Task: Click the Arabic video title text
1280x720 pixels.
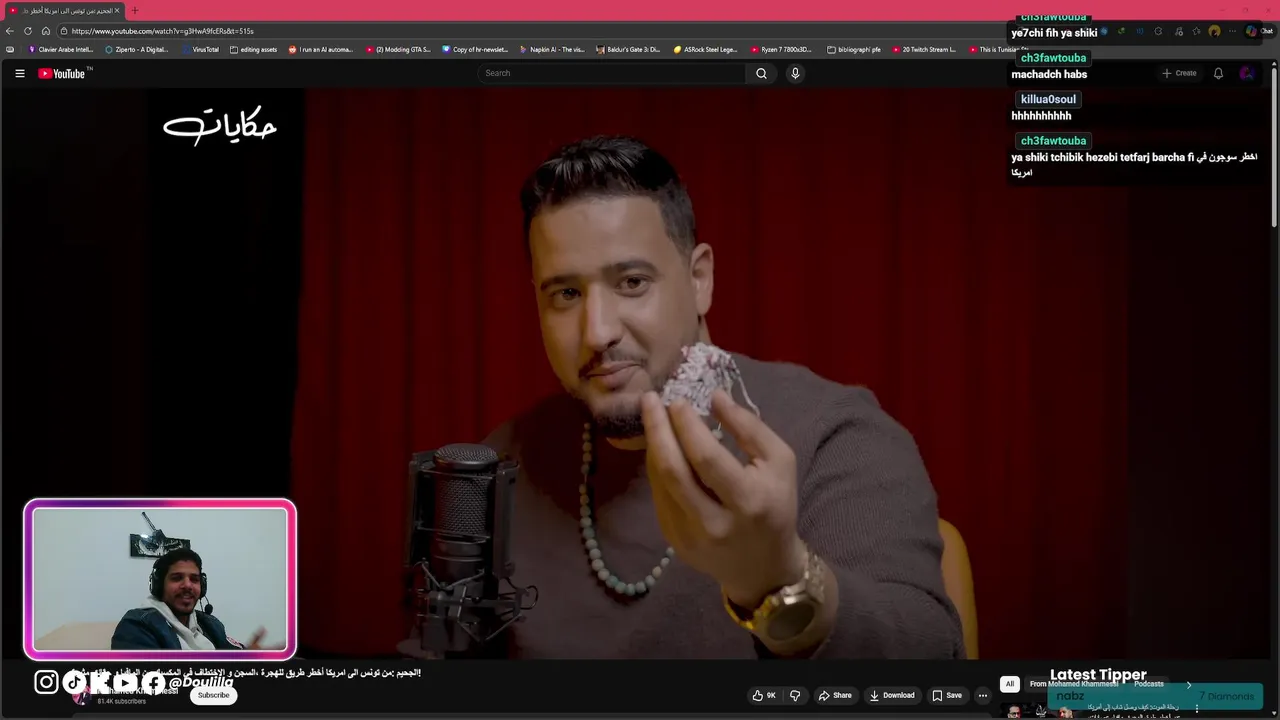Action: pos(245,672)
